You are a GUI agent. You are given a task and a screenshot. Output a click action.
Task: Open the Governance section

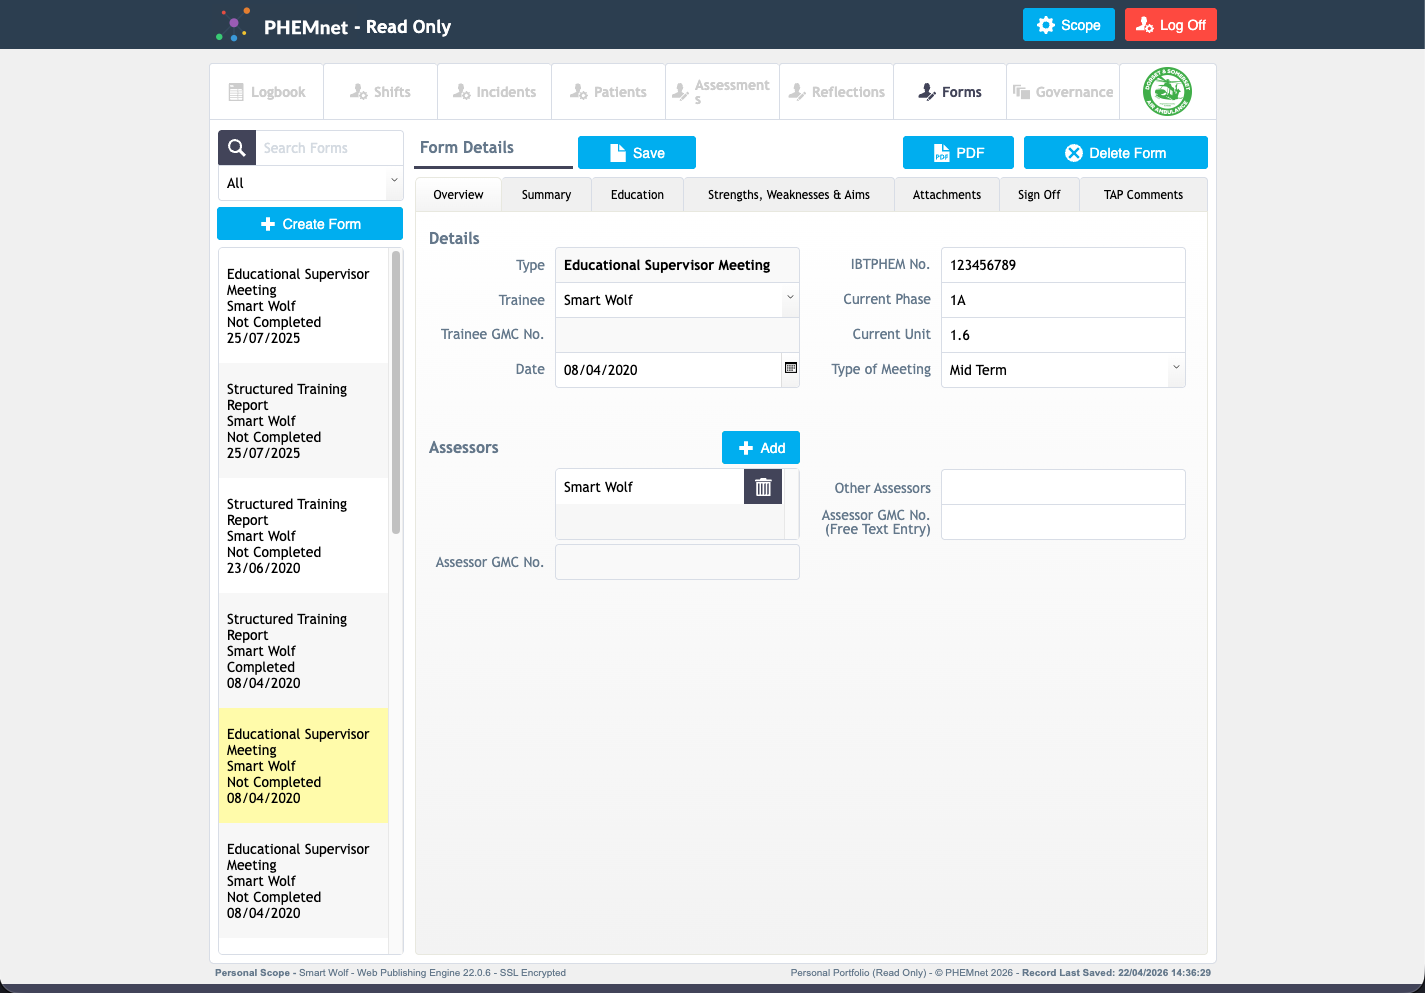pos(1064,92)
